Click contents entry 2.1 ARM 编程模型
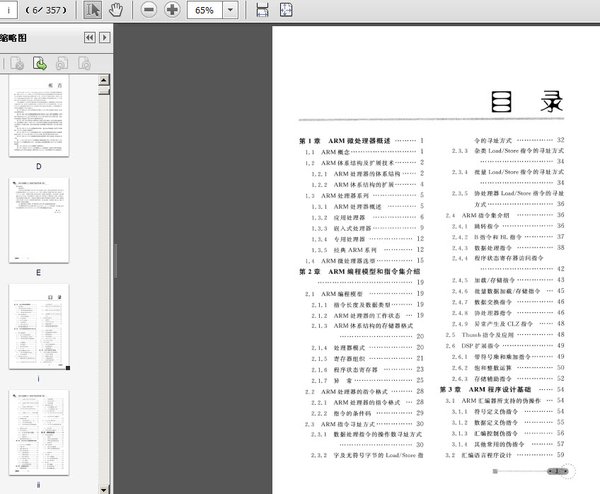 click(364, 293)
